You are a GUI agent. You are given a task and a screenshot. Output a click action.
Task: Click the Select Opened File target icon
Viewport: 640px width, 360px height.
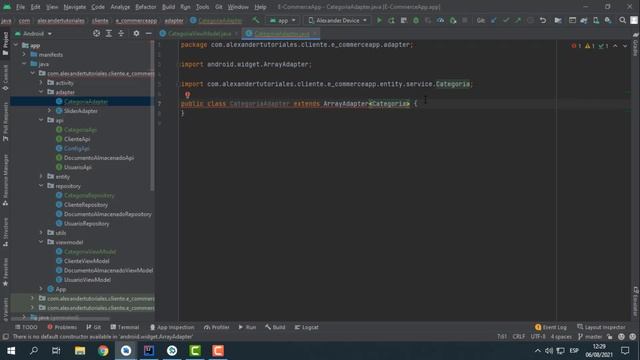[96, 33]
